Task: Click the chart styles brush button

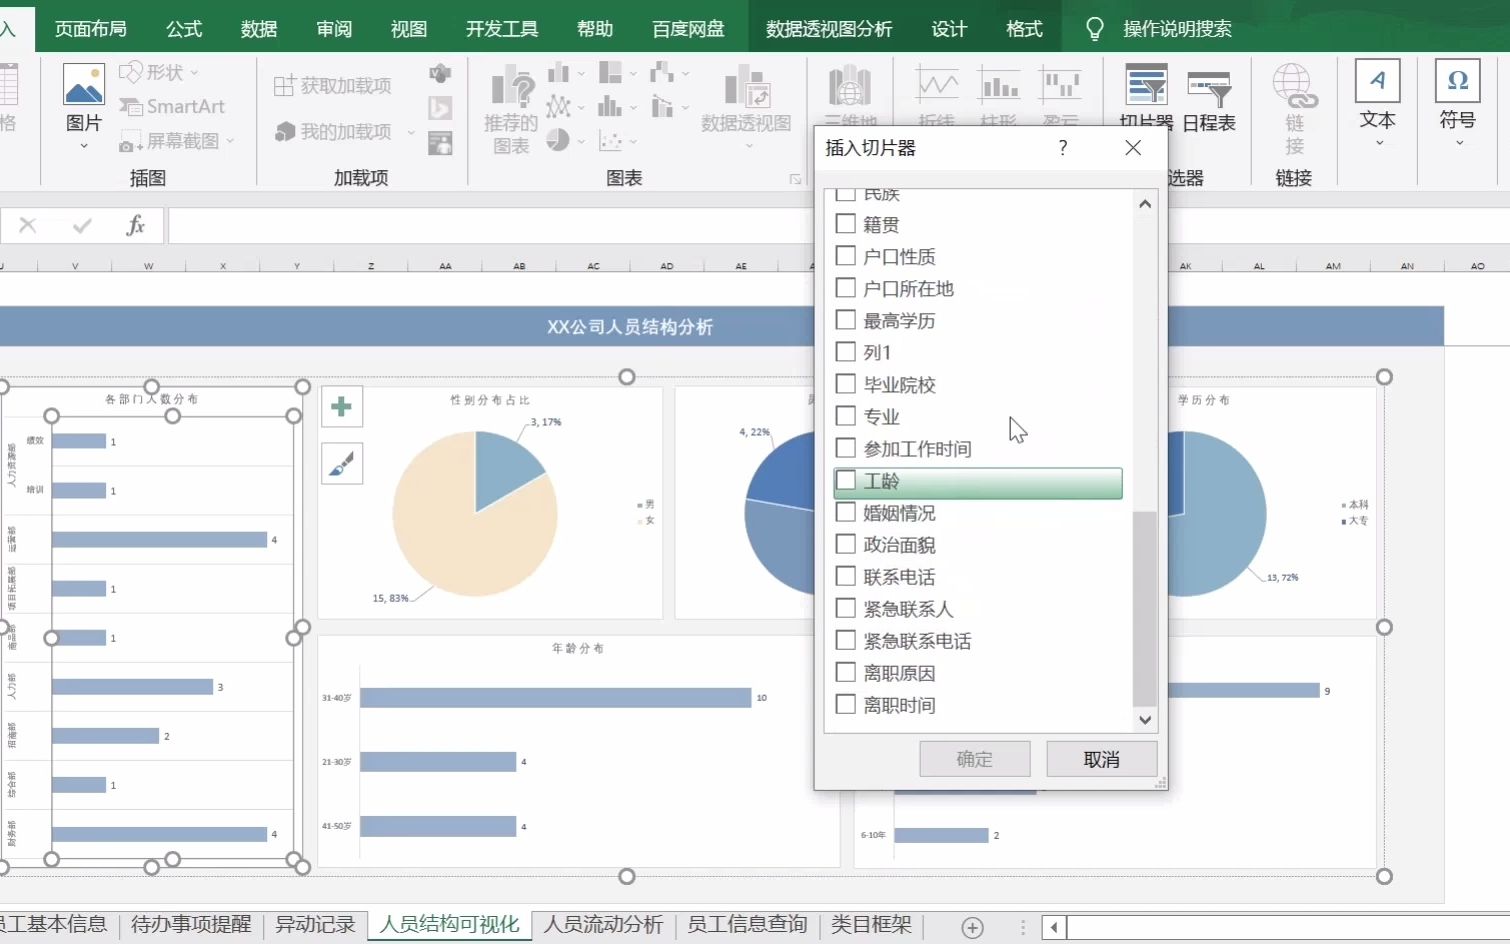Action: [x=342, y=464]
